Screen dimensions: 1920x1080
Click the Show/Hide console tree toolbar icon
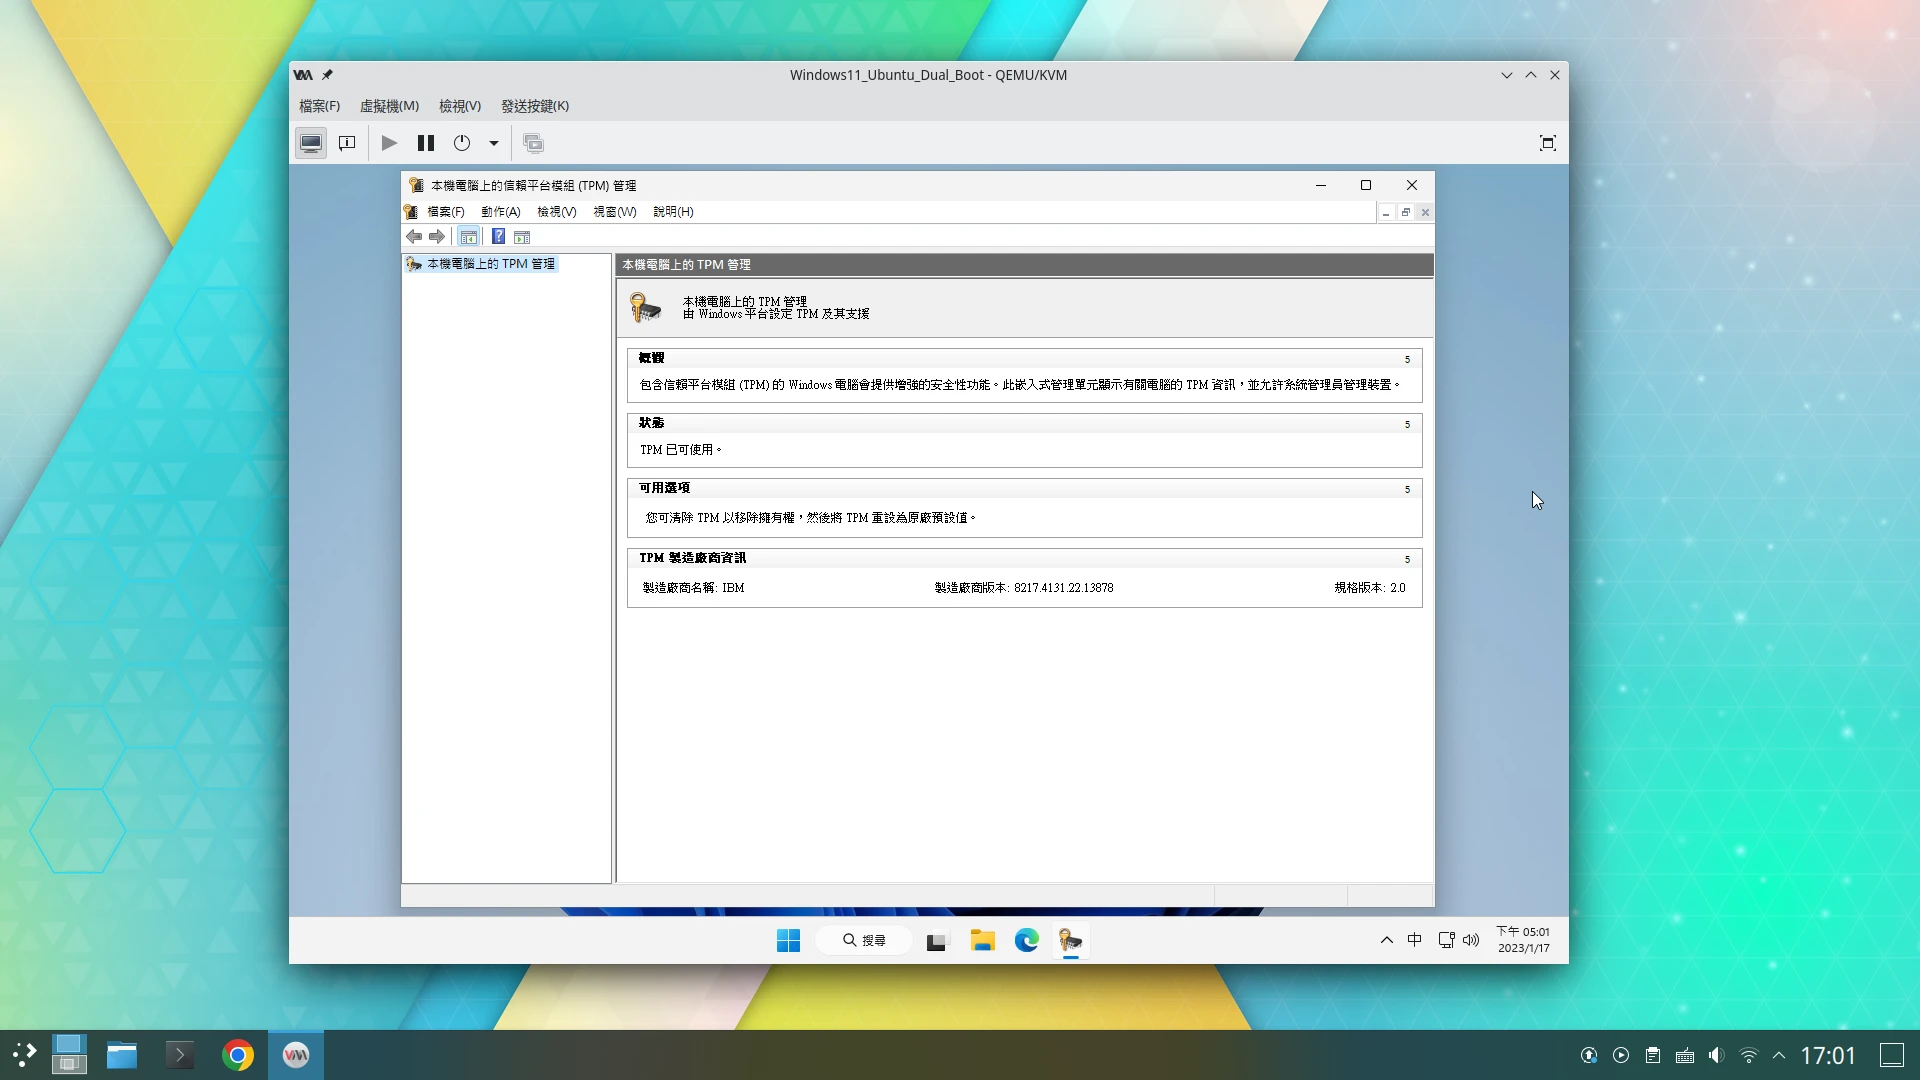point(469,236)
